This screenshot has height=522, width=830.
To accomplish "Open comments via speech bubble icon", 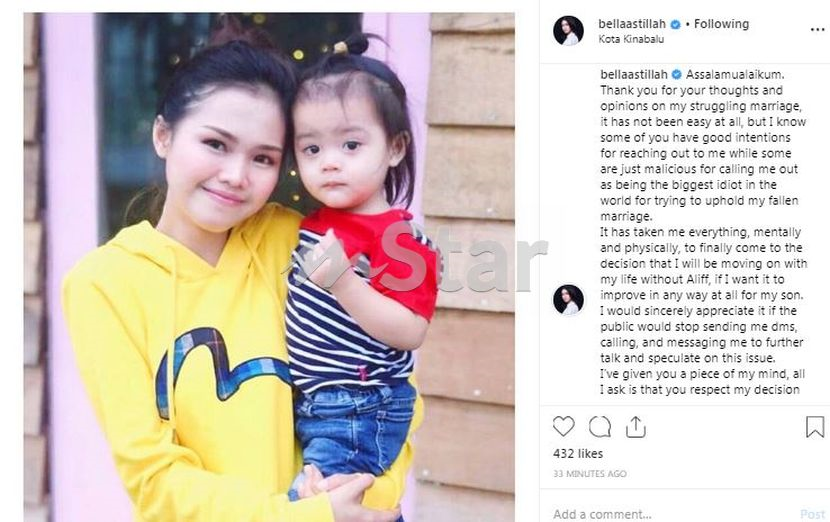I will (x=600, y=427).
